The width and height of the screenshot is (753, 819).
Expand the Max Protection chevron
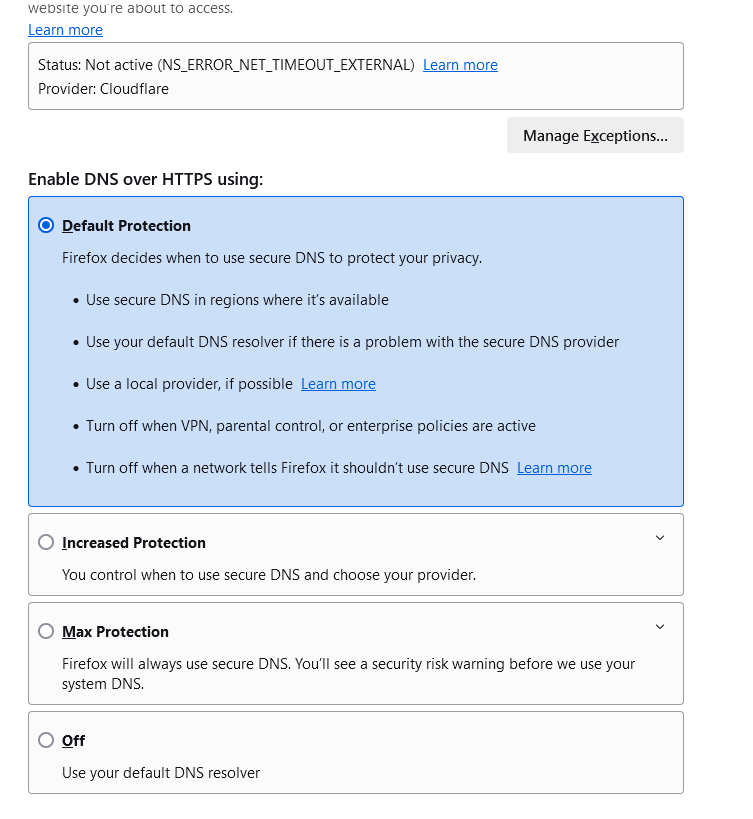pos(659,627)
